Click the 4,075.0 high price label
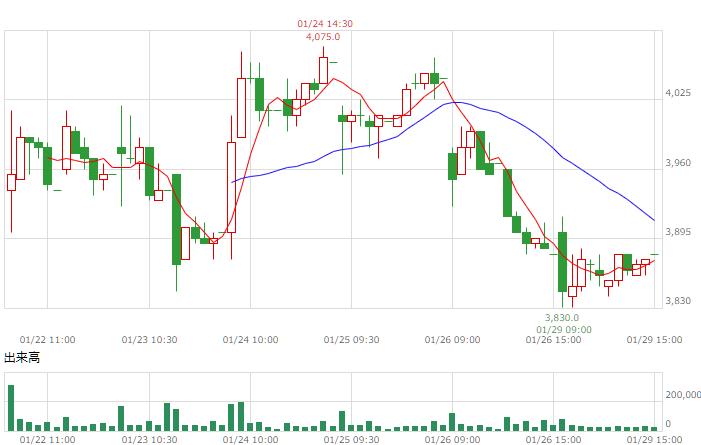The image size is (701, 445). 323,37
